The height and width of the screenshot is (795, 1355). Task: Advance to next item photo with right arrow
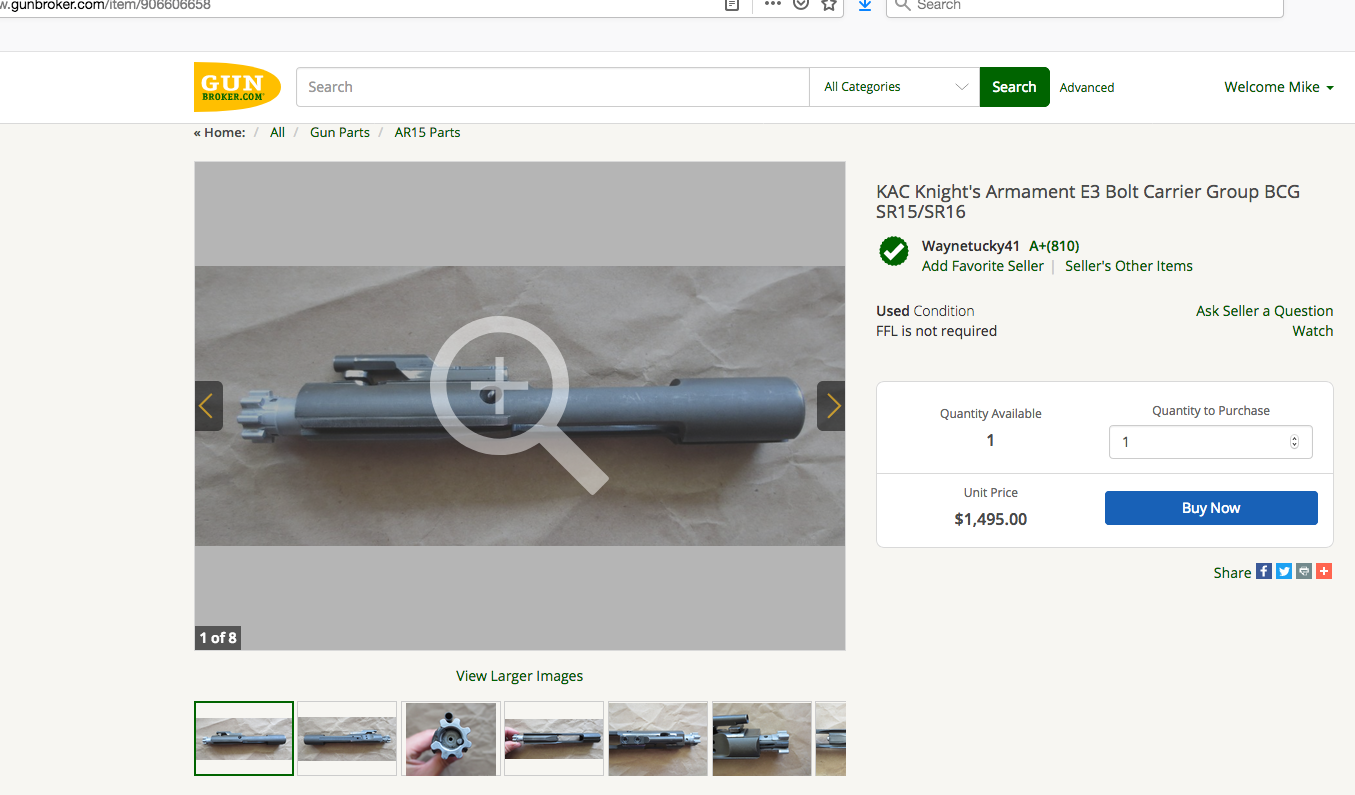(831, 406)
